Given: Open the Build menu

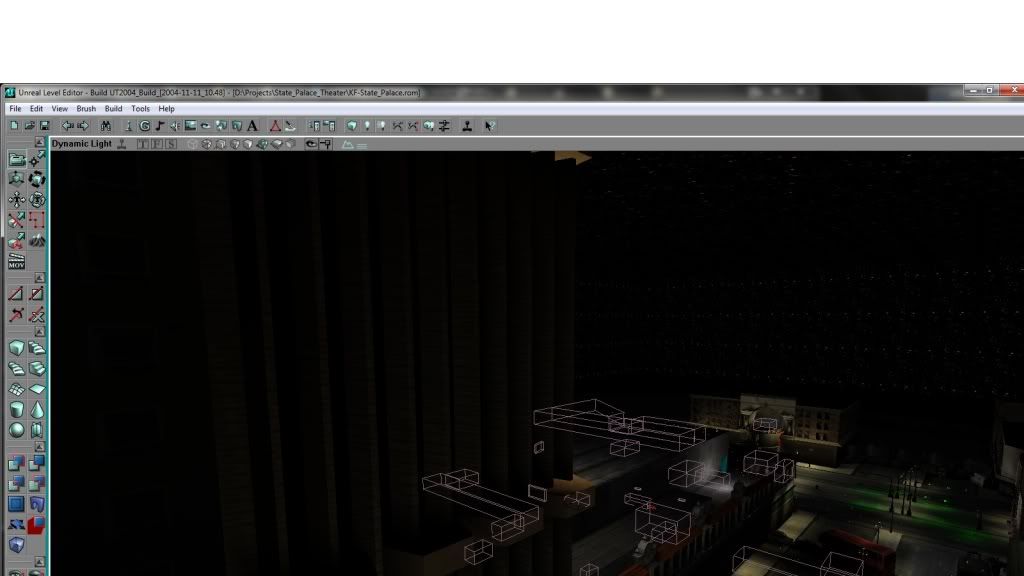Looking at the screenshot, I should pos(114,109).
